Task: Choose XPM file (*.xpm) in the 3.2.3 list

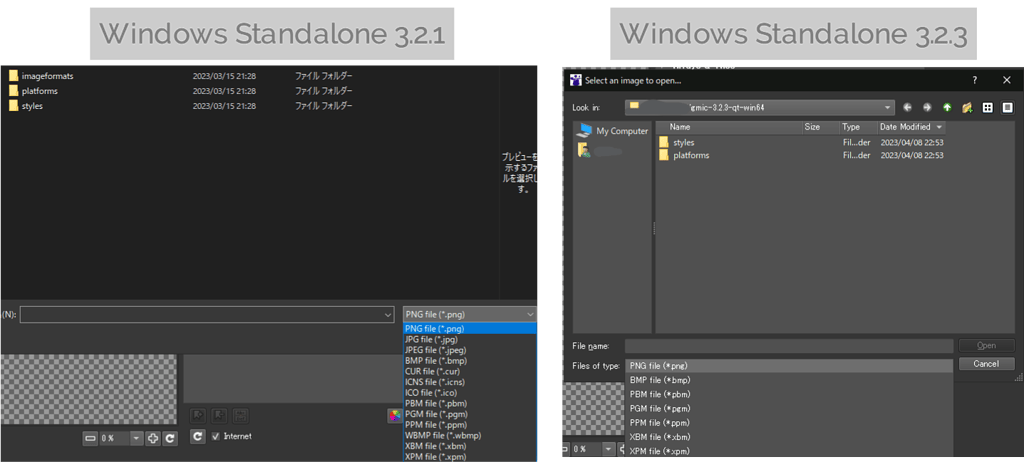Action: click(x=789, y=451)
